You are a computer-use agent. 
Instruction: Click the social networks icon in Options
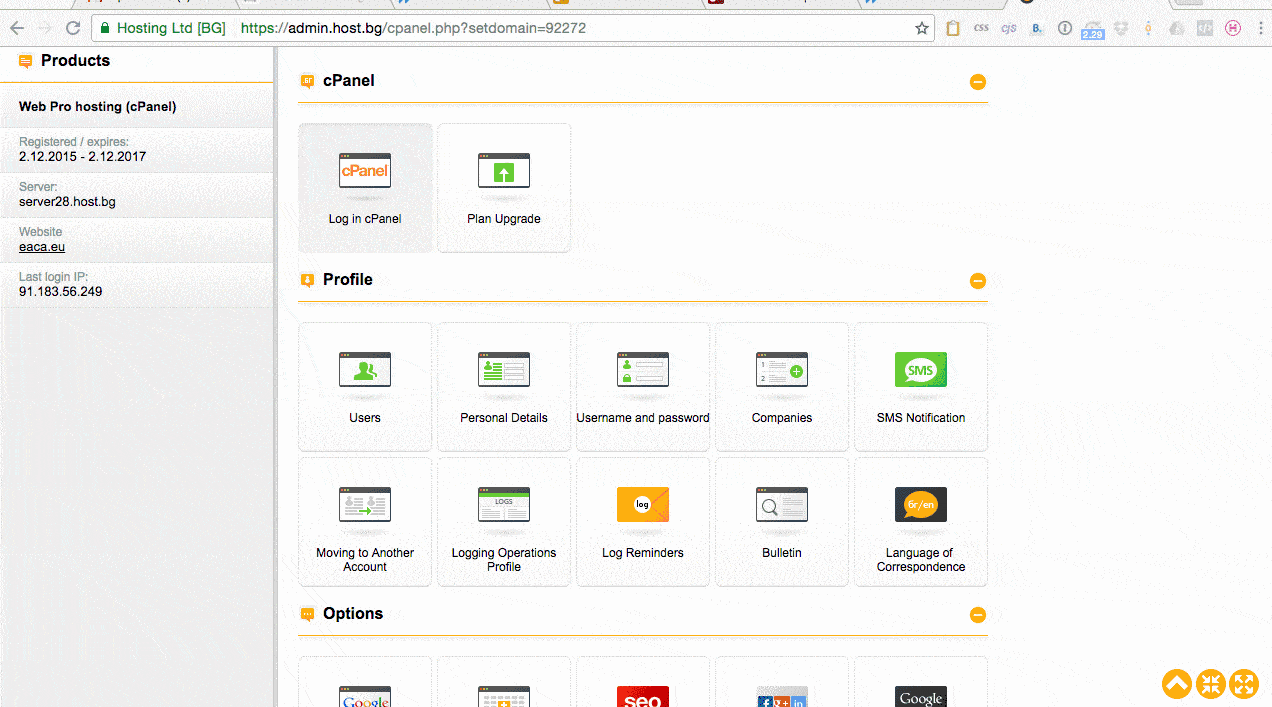pos(782,697)
